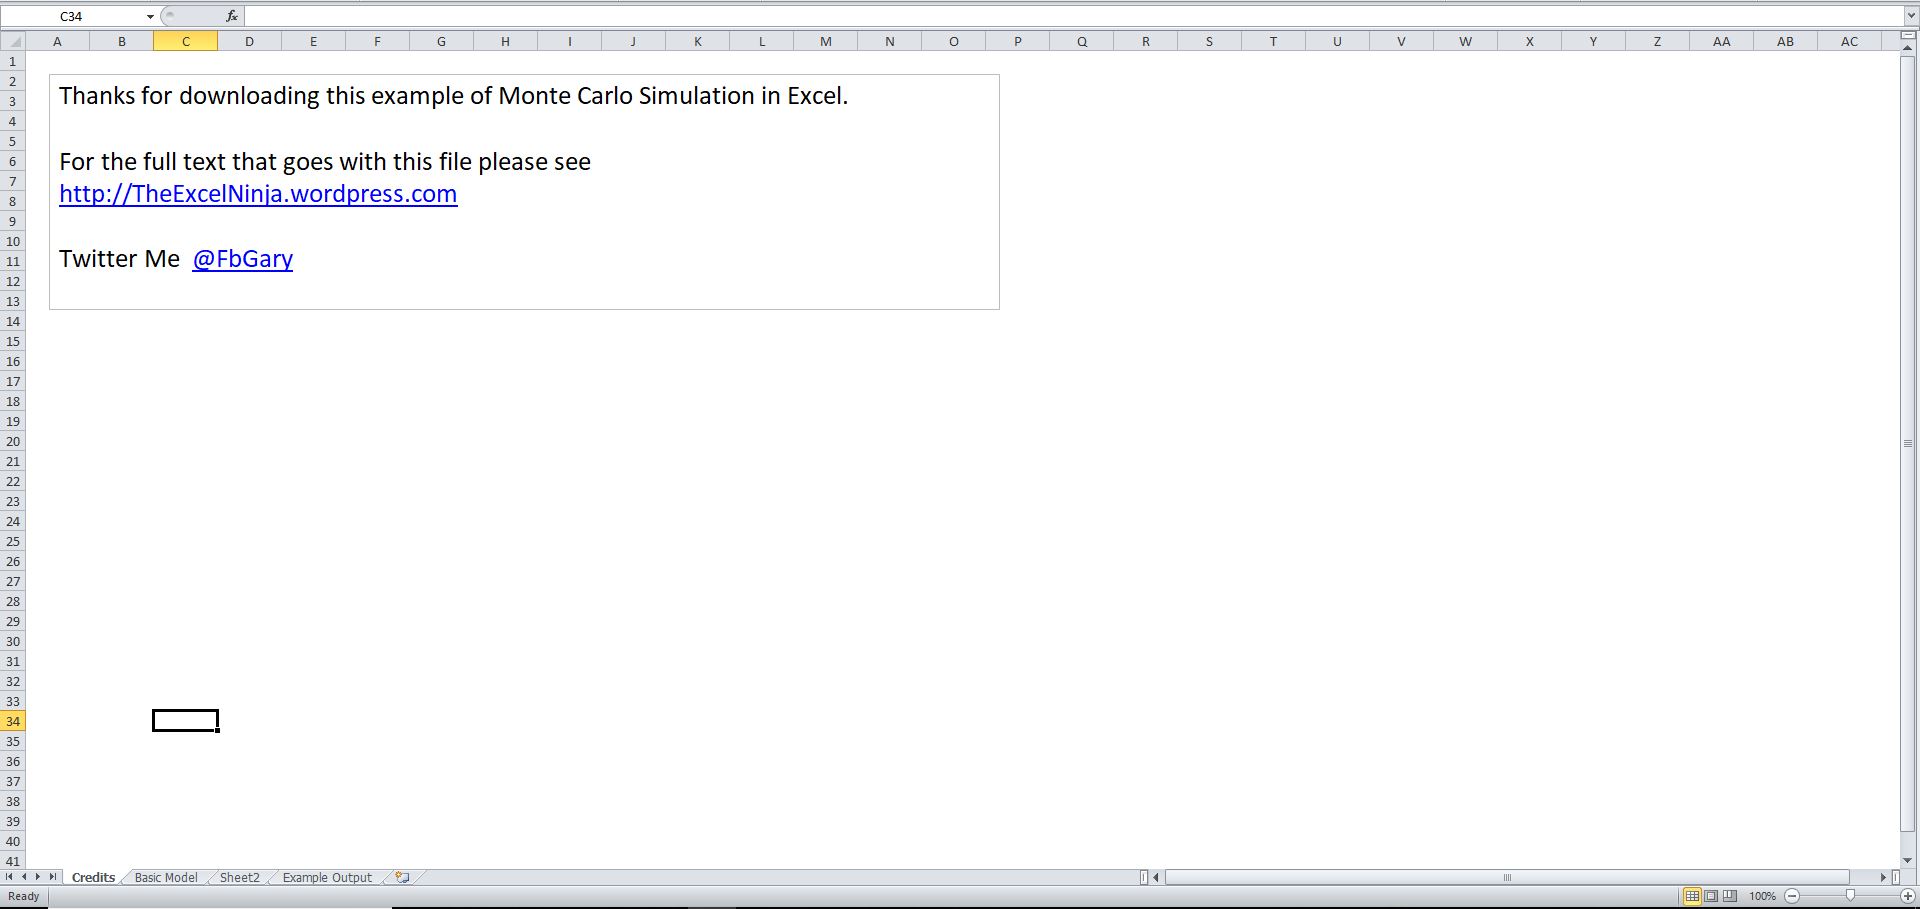Switch to Page Layout view icon
The height and width of the screenshot is (909, 1920).
click(1711, 896)
